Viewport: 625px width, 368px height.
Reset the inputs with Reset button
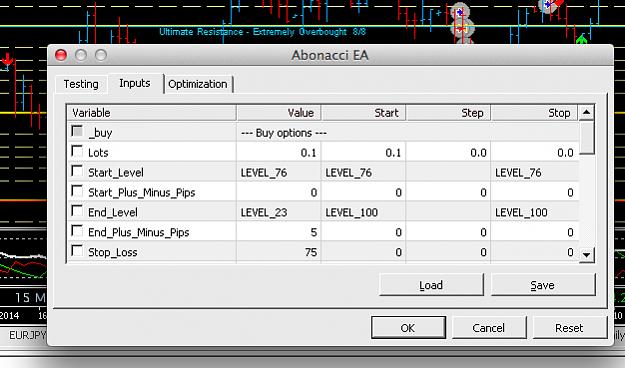(x=569, y=328)
